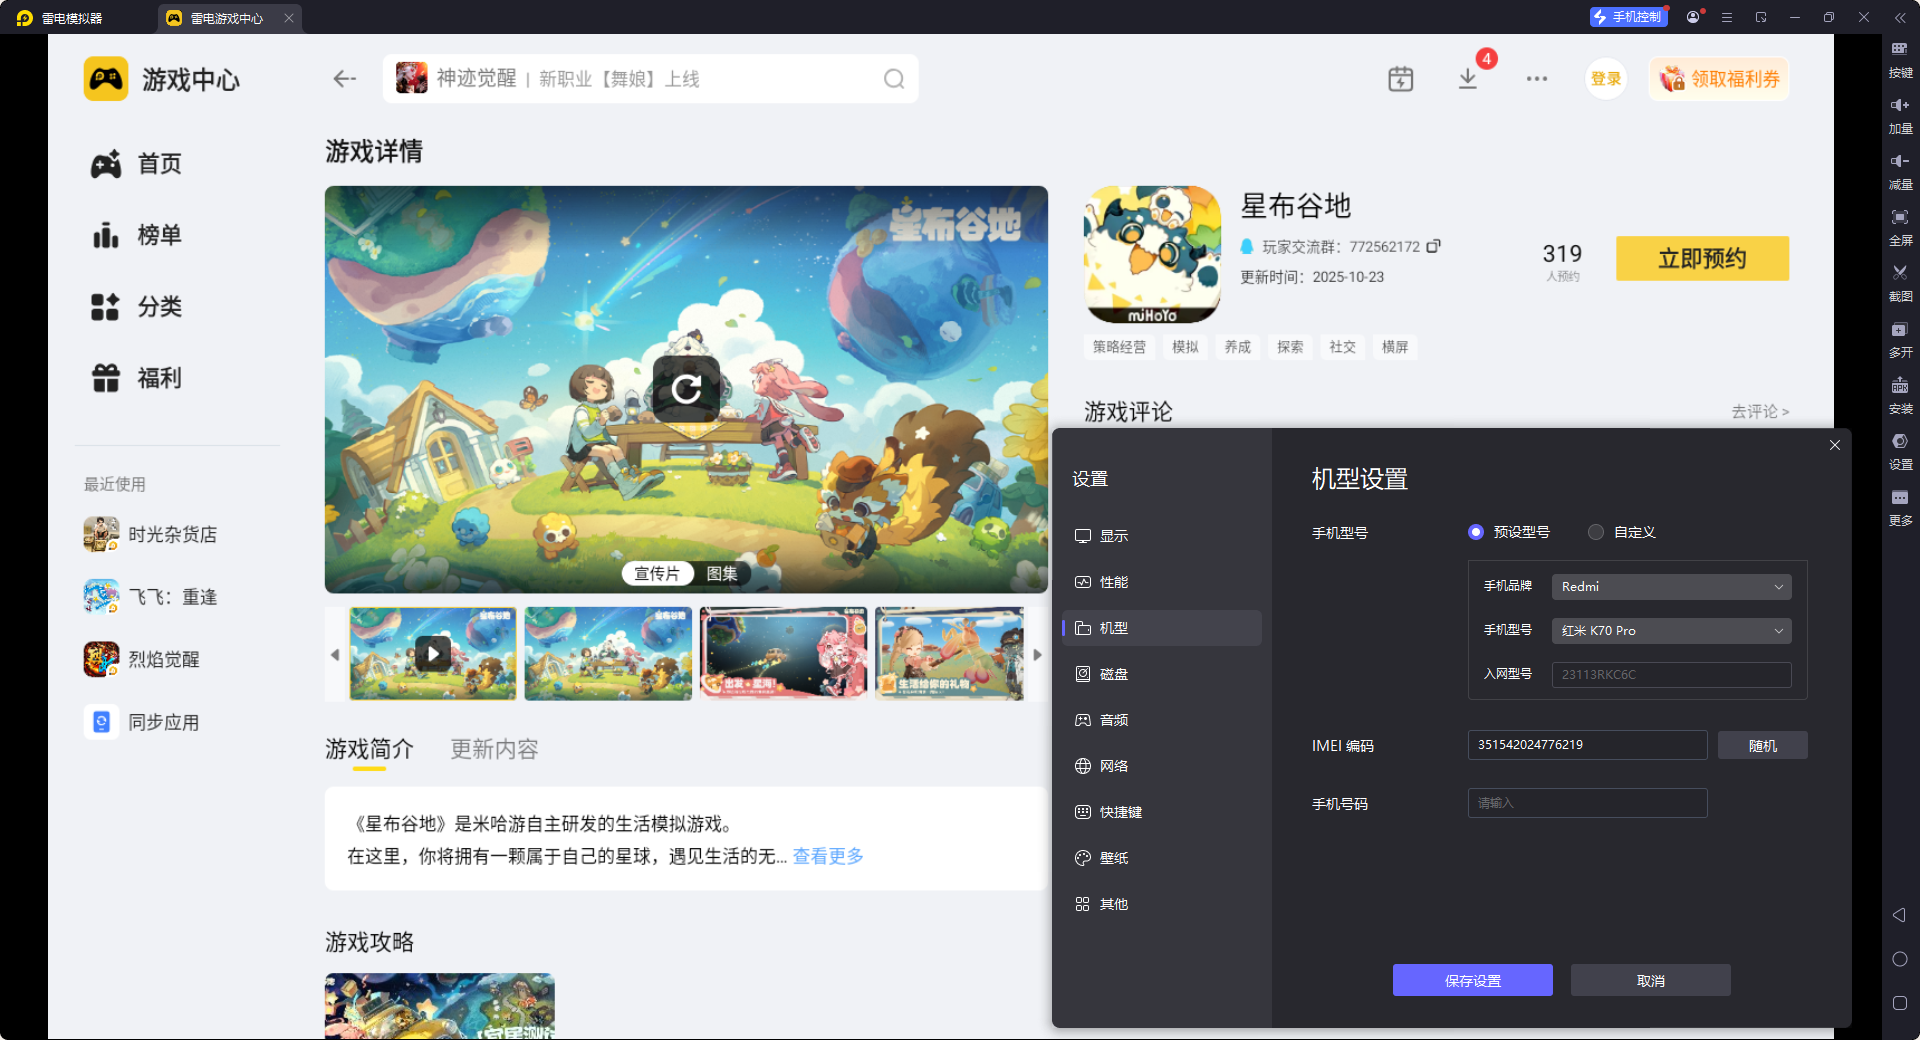Open 福利 benefits in the sidebar

(137, 378)
